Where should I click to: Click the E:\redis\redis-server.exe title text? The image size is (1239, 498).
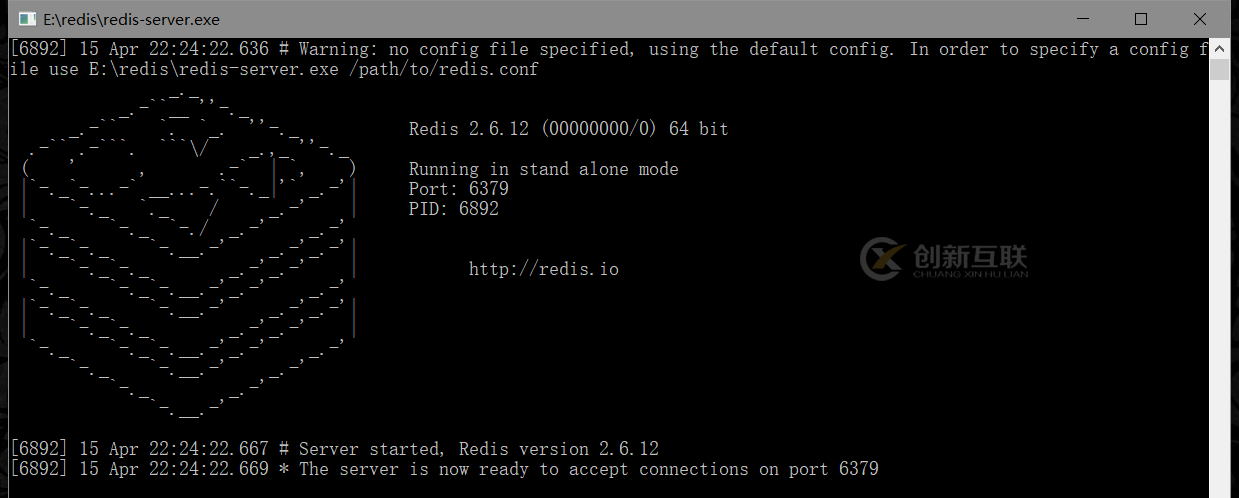click(131, 19)
